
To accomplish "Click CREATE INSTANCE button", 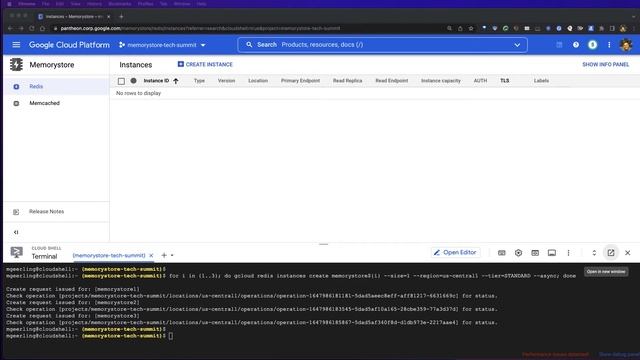I will click(205, 64).
